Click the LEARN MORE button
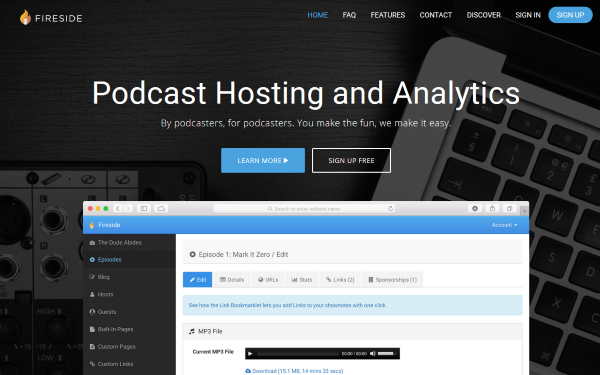 click(263, 160)
